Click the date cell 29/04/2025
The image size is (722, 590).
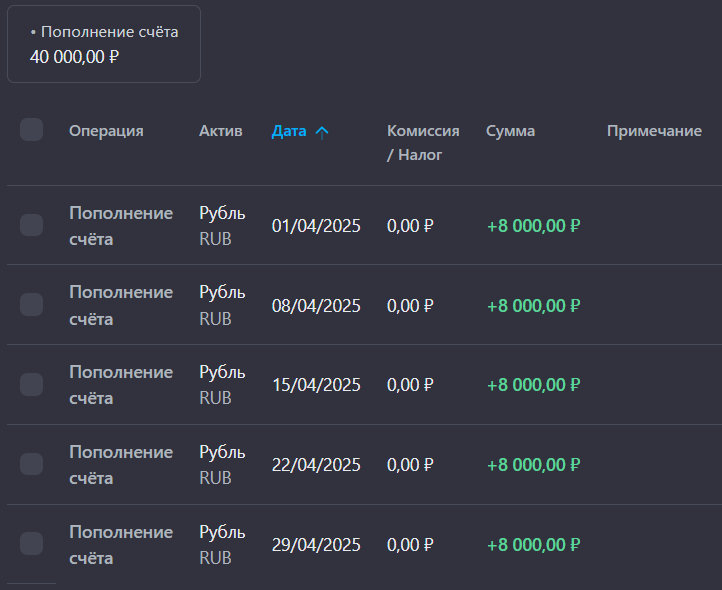coord(316,545)
